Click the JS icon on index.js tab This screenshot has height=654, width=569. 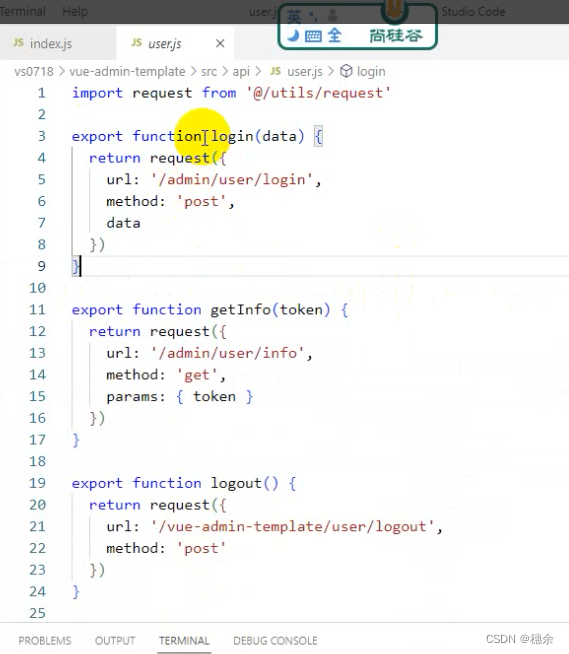(18, 43)
